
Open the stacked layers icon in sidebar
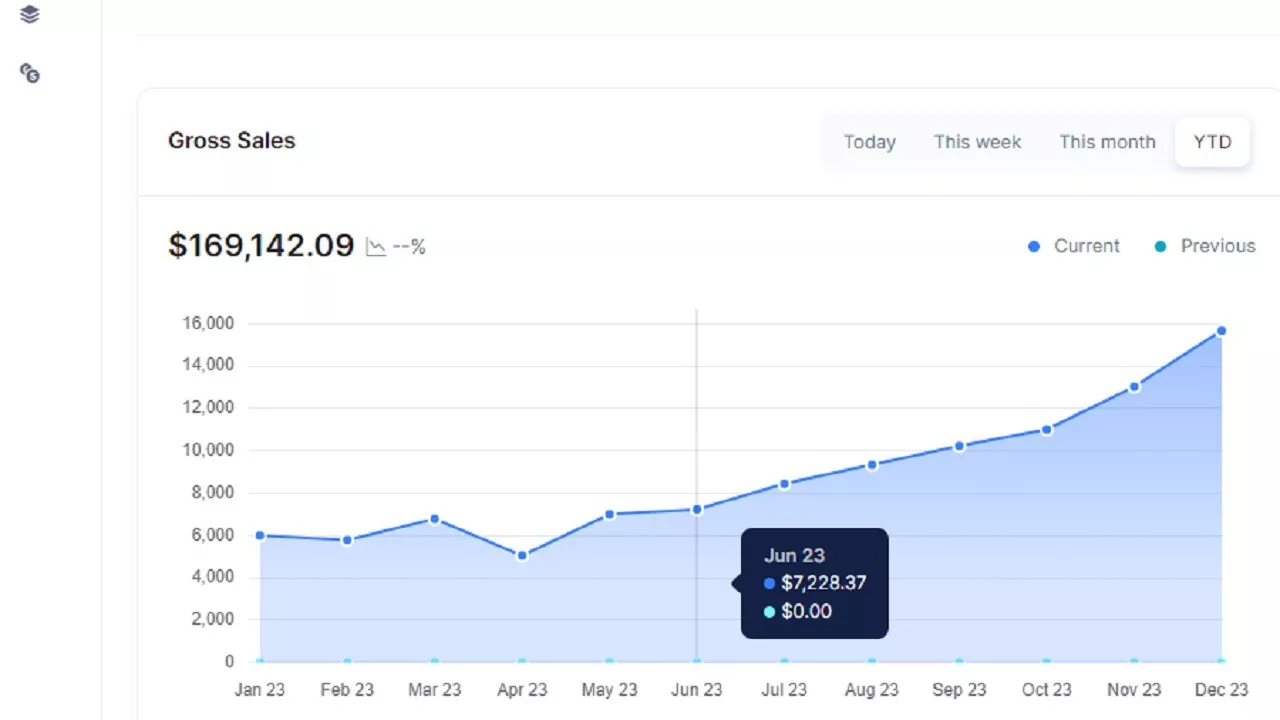[x=30, y=14]
